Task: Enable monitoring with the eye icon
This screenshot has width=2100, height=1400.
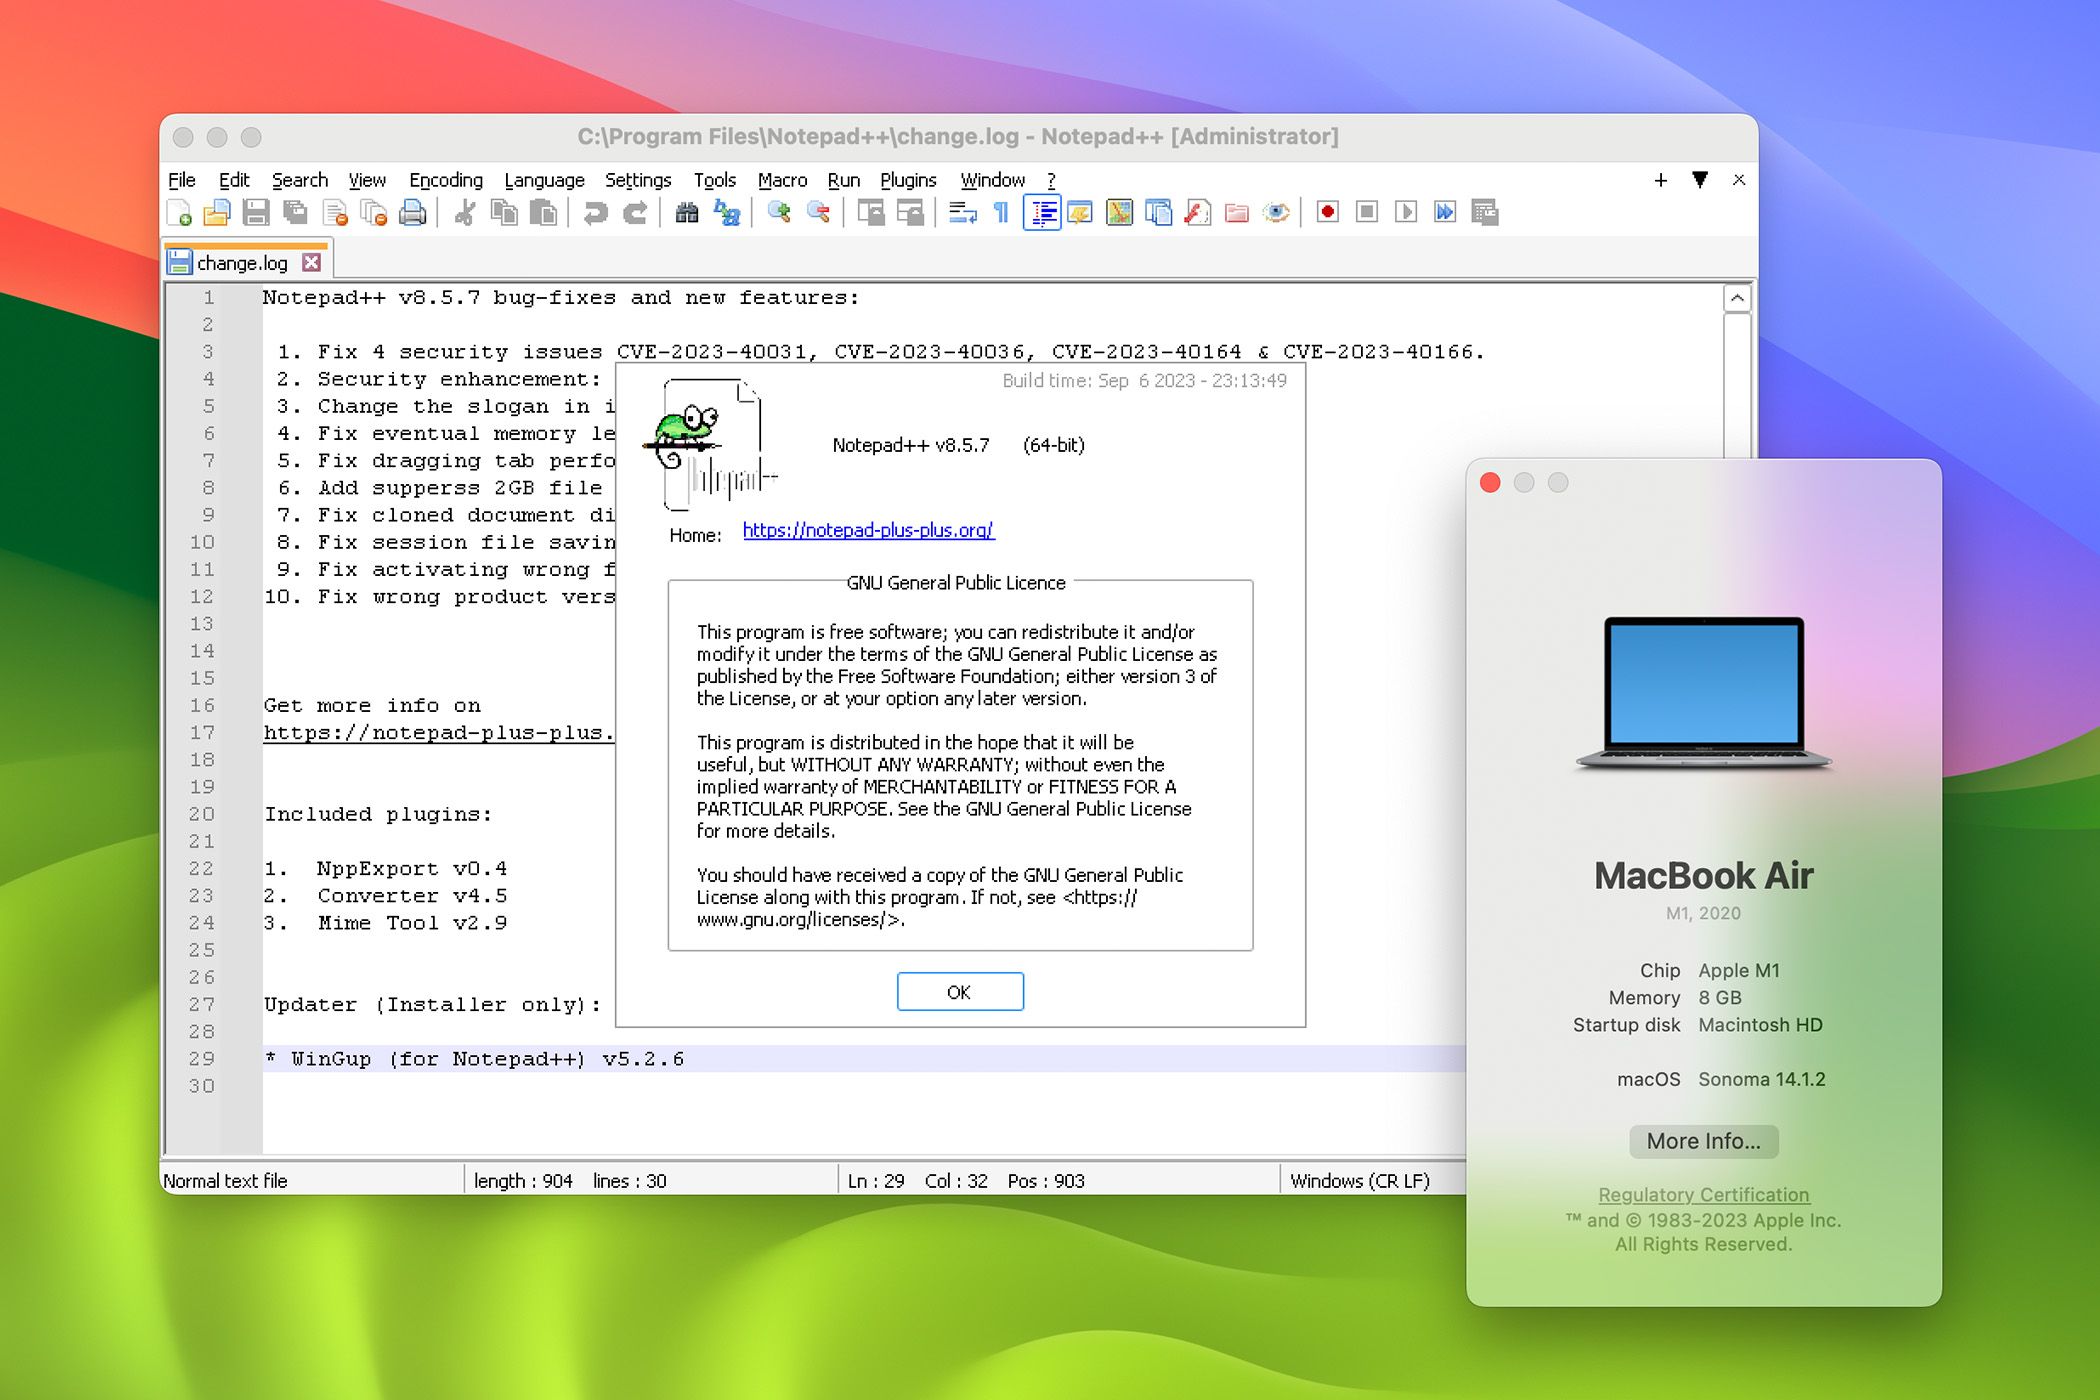Action: (x=1278, y=212)
